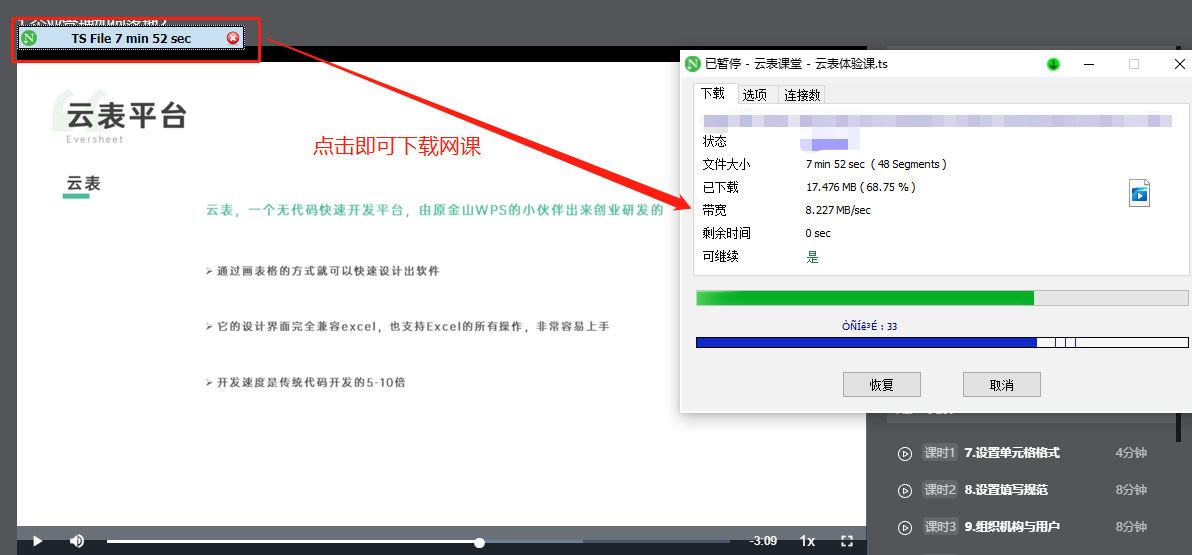Mute the video using the speaker icon

pos(77,541)
